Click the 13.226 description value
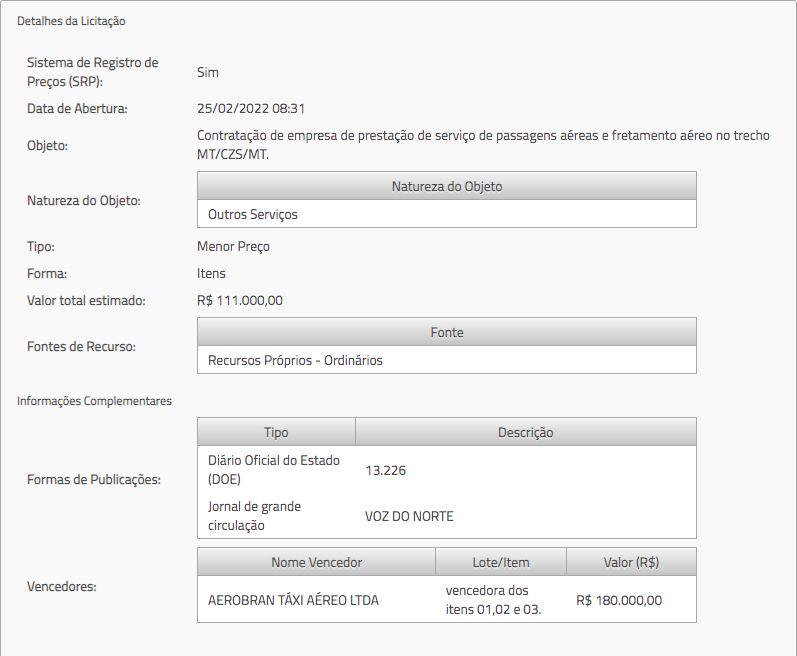The height and width of the screenshot is (656, 797). 386,470
